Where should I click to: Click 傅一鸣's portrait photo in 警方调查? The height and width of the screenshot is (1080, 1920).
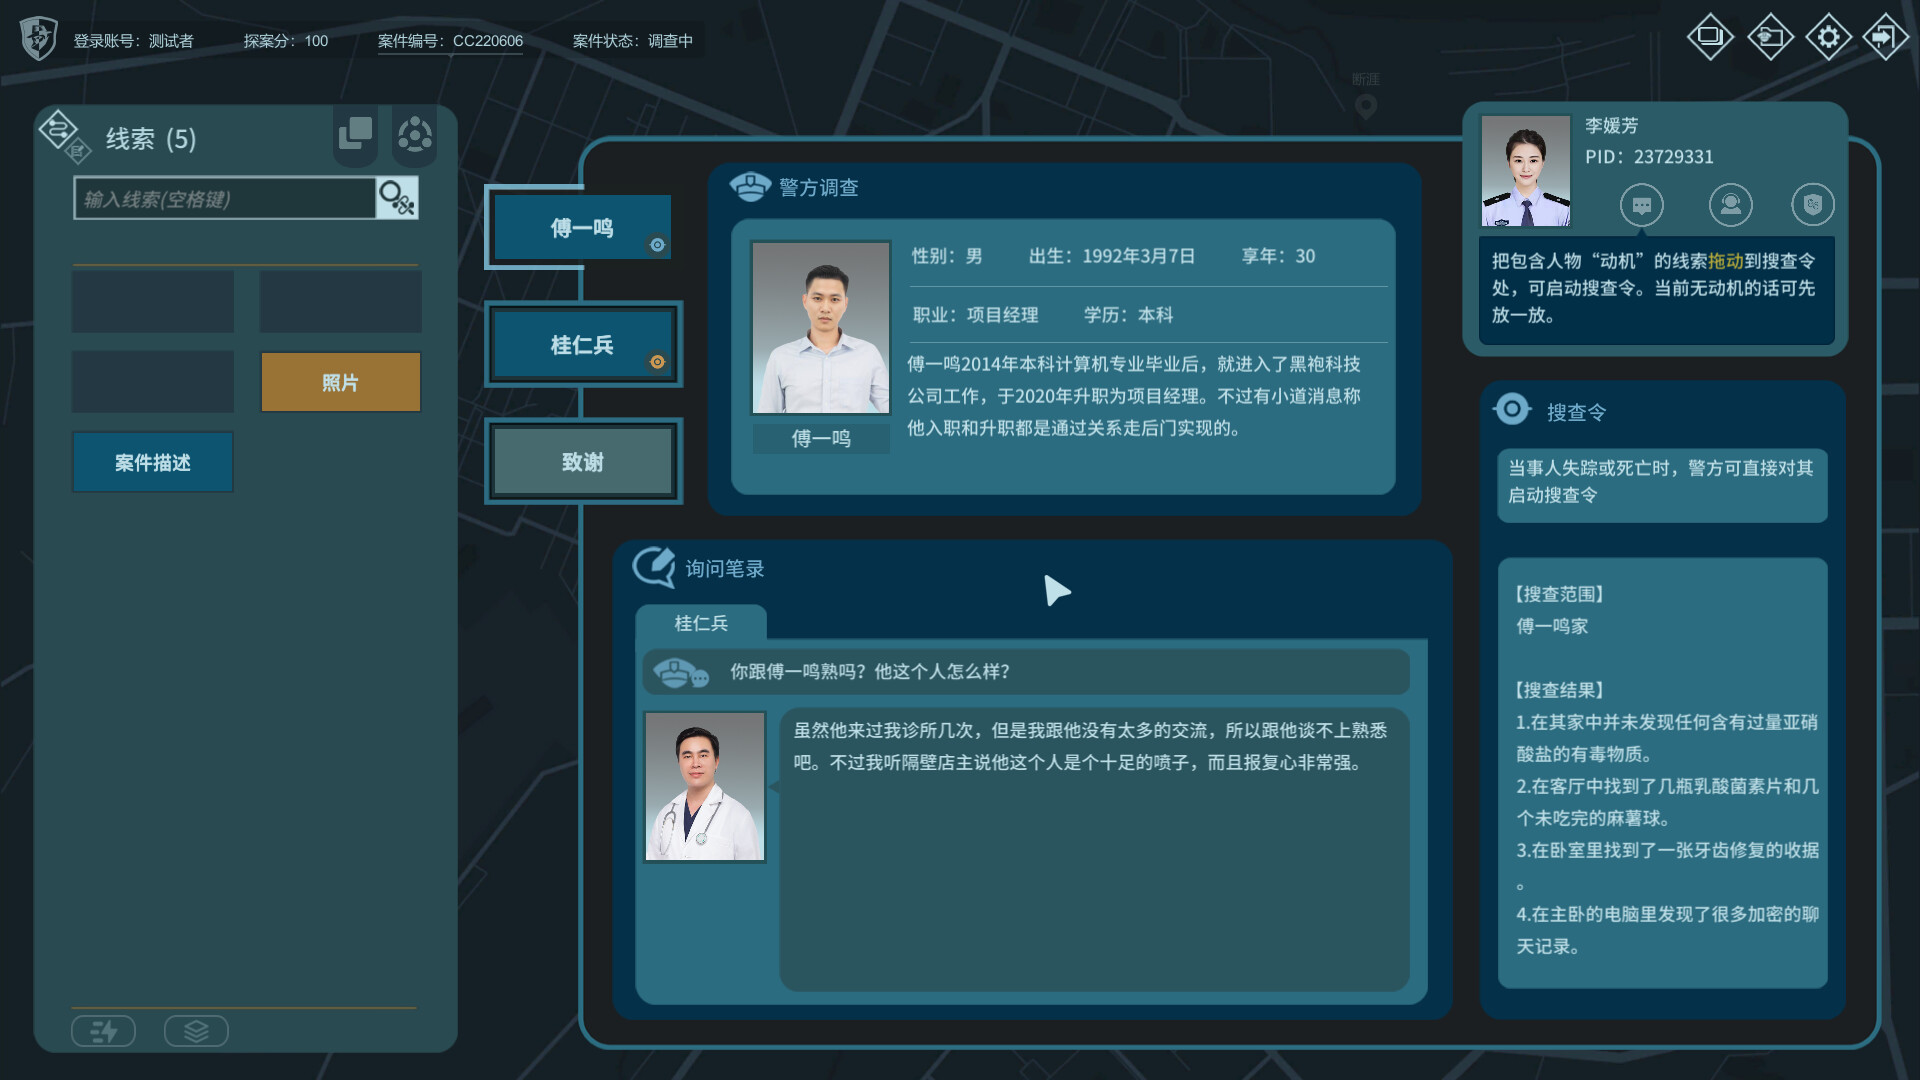point(820,327)
